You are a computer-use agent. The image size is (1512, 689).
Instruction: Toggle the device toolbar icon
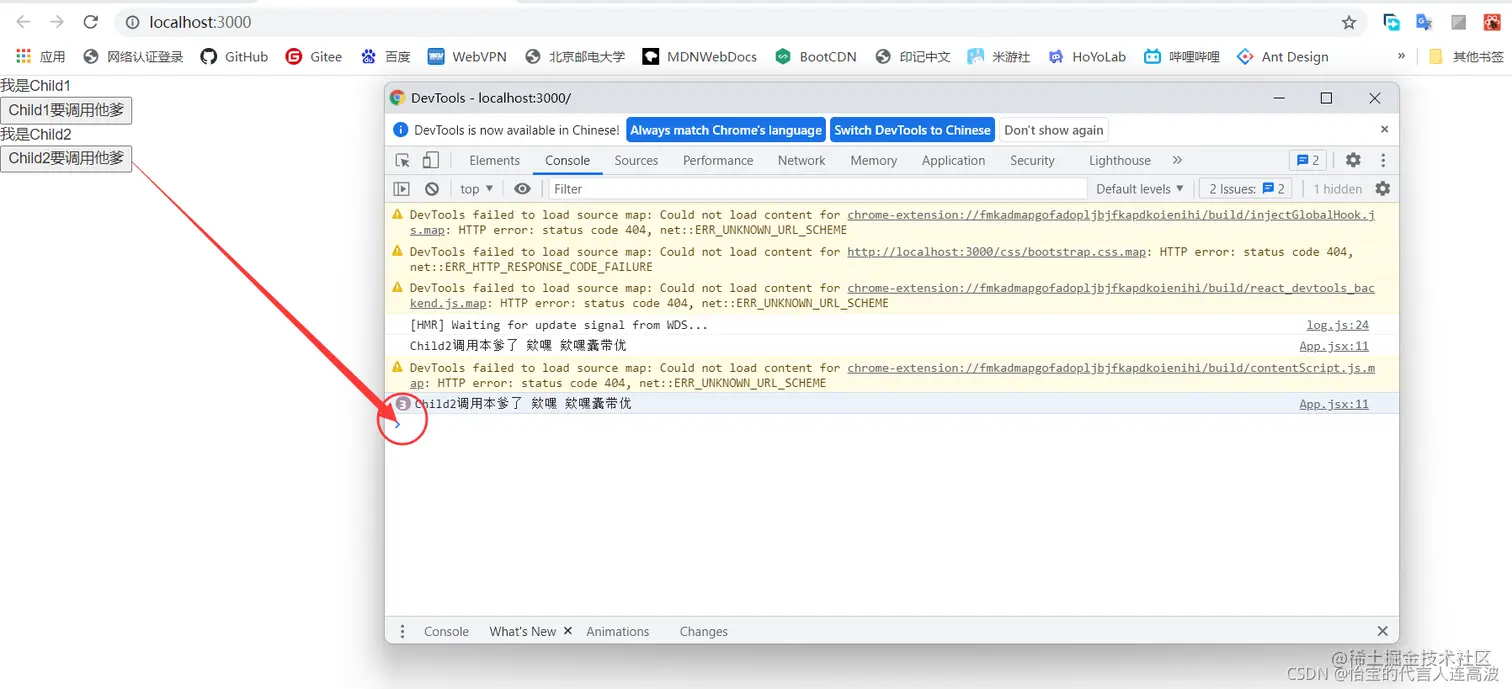(x=430, y=160)
